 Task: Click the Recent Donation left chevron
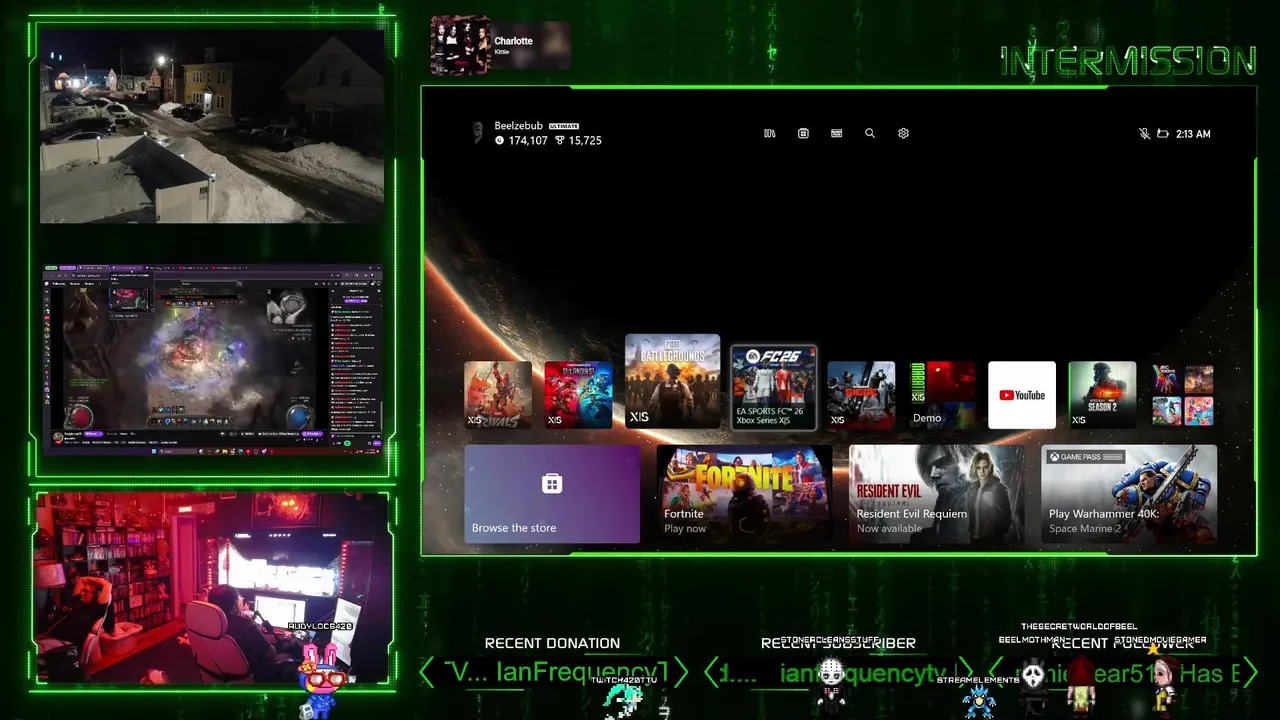[427, 673]
